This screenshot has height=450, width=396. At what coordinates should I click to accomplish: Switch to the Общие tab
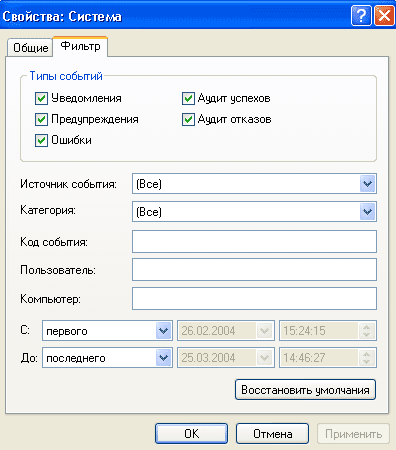30,48
